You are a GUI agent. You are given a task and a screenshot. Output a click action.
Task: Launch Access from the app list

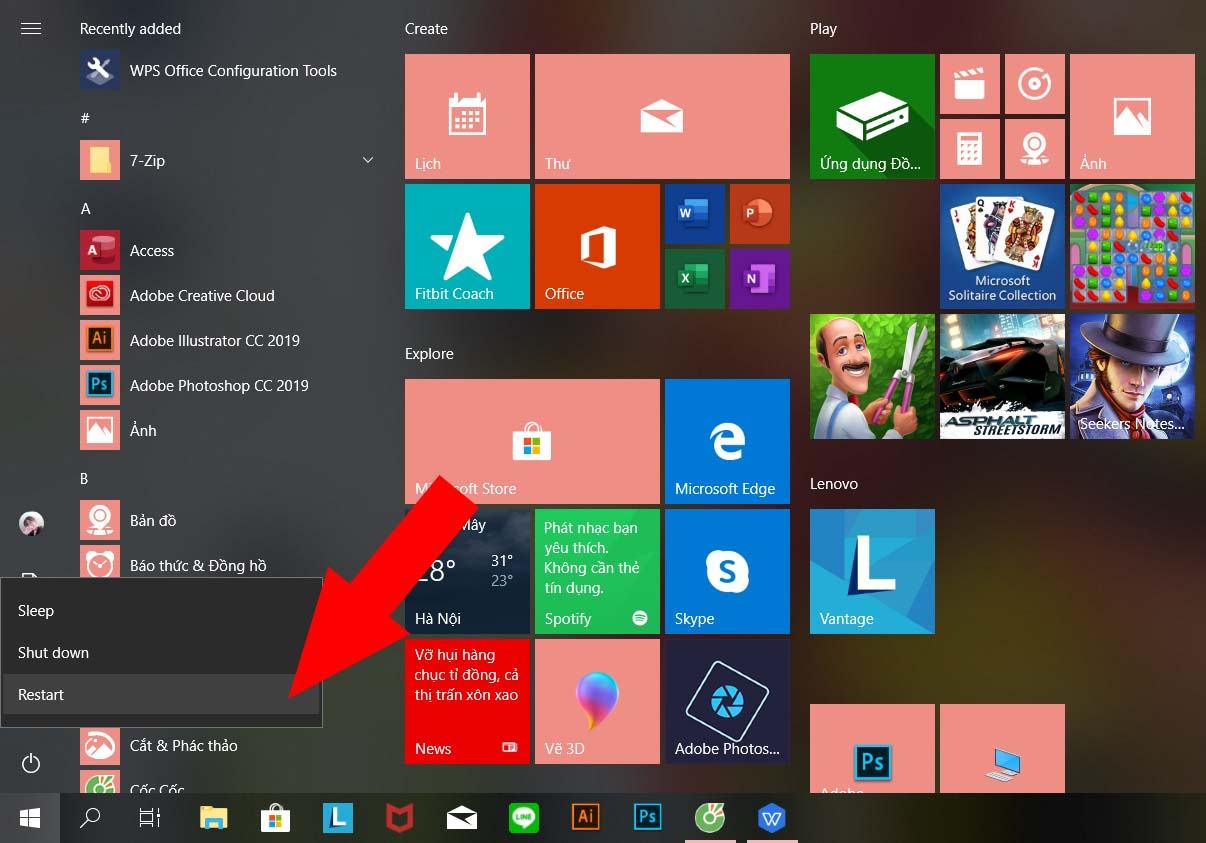[x=228, y=251]
